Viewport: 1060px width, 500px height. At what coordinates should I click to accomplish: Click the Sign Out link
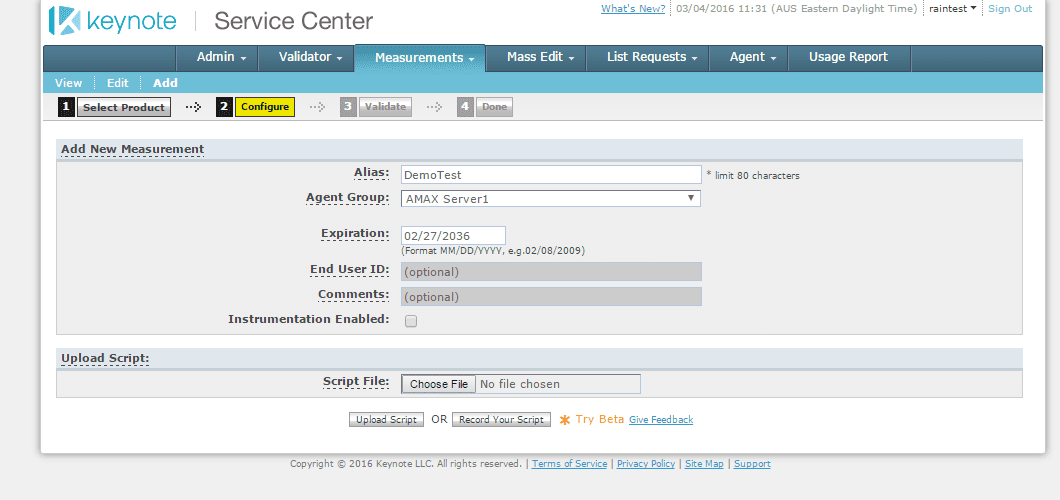click(x=1010, y=9)
